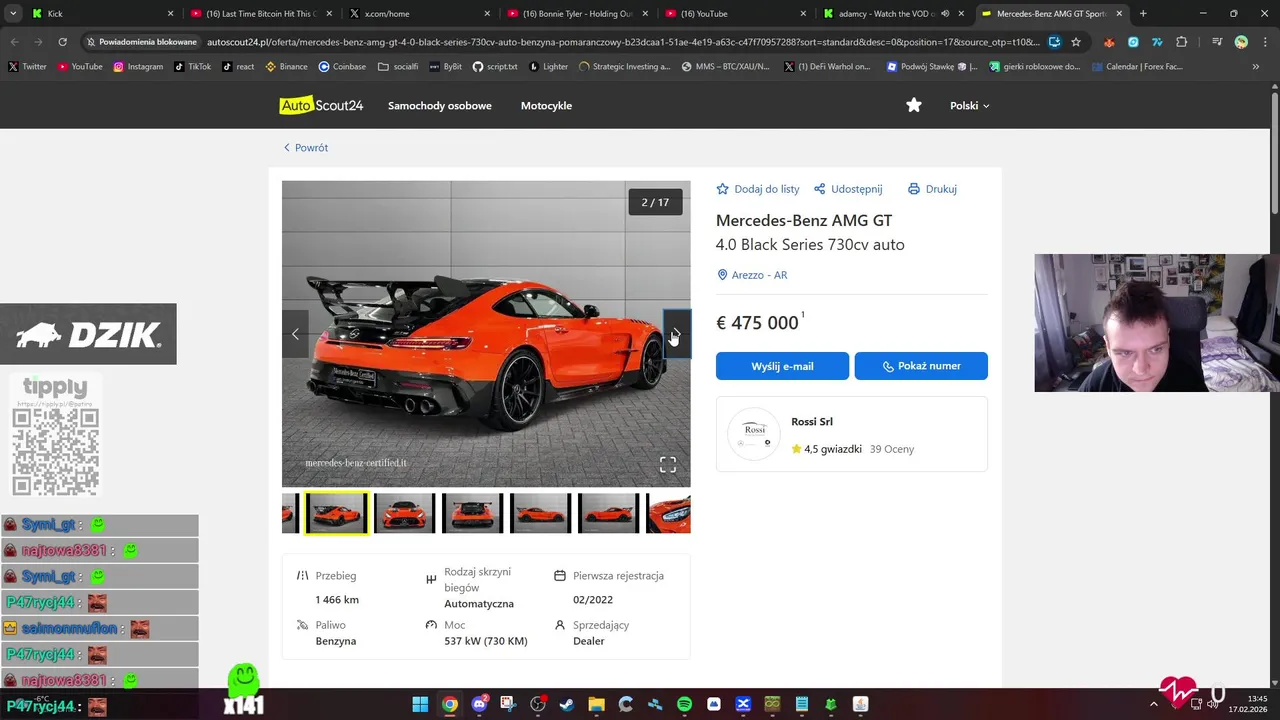Go to previous car photo arrow
1280x720 pixels.
coord(295,334)
